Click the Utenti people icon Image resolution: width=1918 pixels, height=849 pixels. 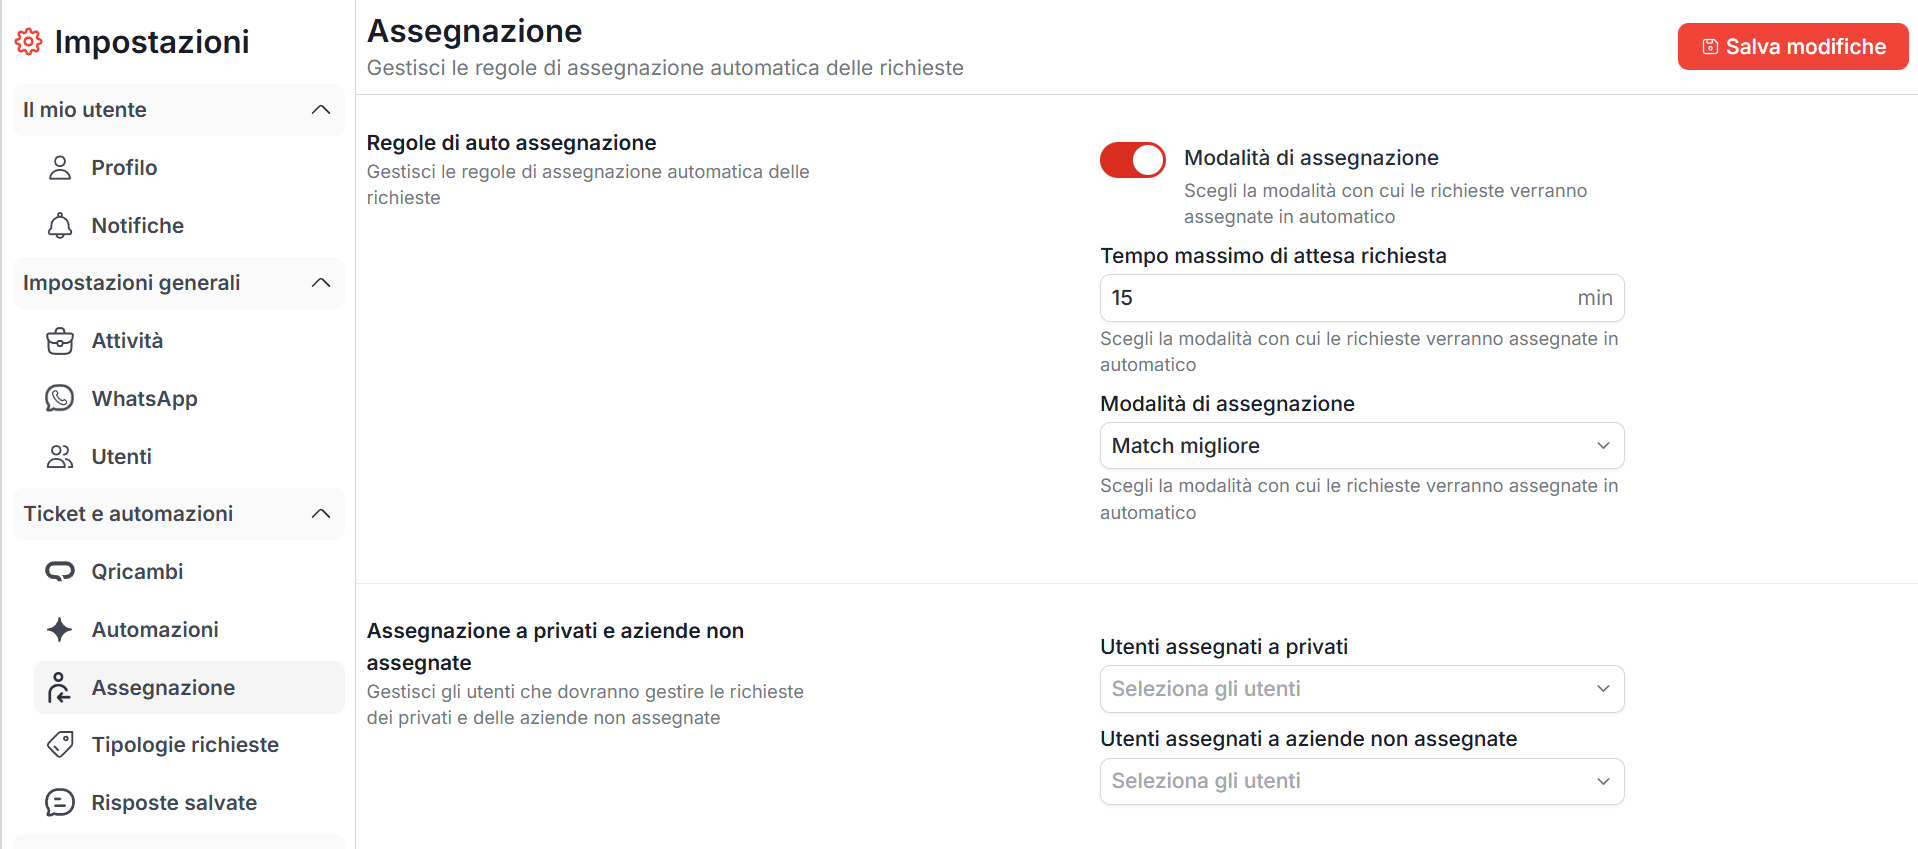tap(60, 456)
